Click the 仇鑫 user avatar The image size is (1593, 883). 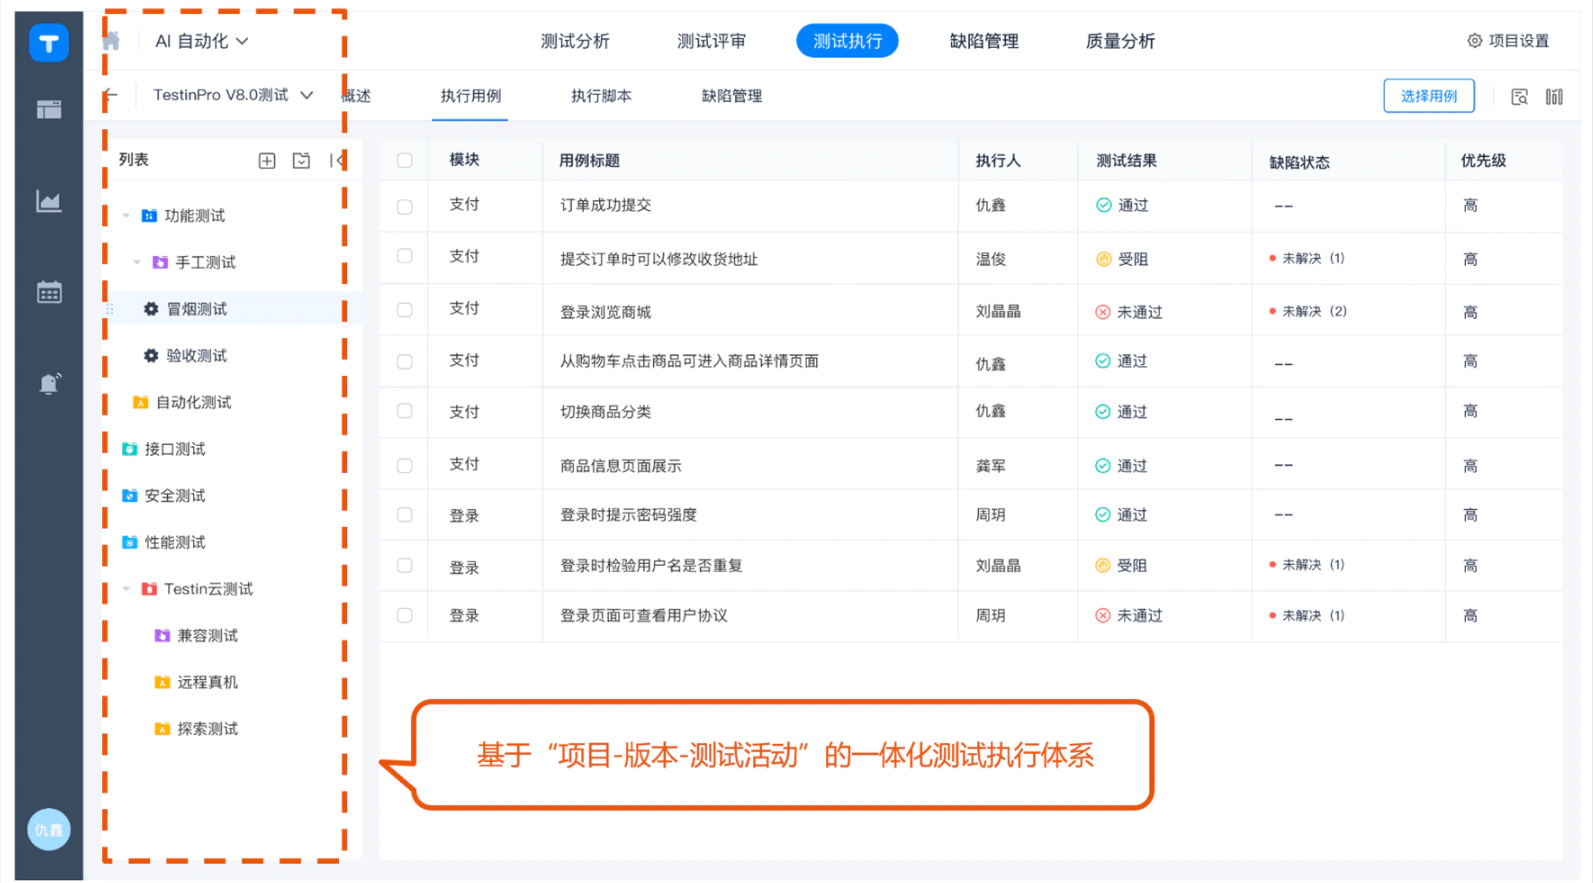point(48,829)
